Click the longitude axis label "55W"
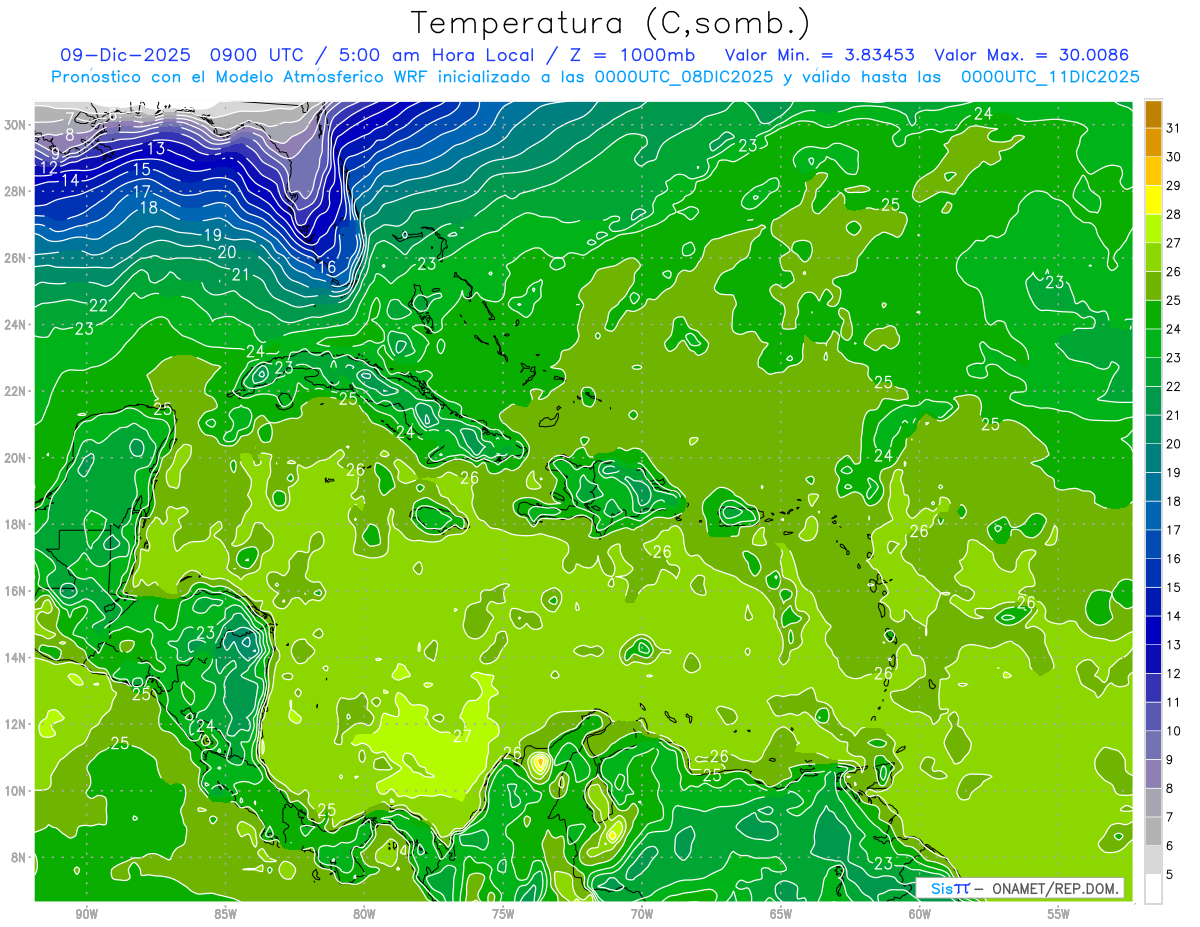Image resolution: width=1200 pixels, height=927 pixels. click(1059, 915)
